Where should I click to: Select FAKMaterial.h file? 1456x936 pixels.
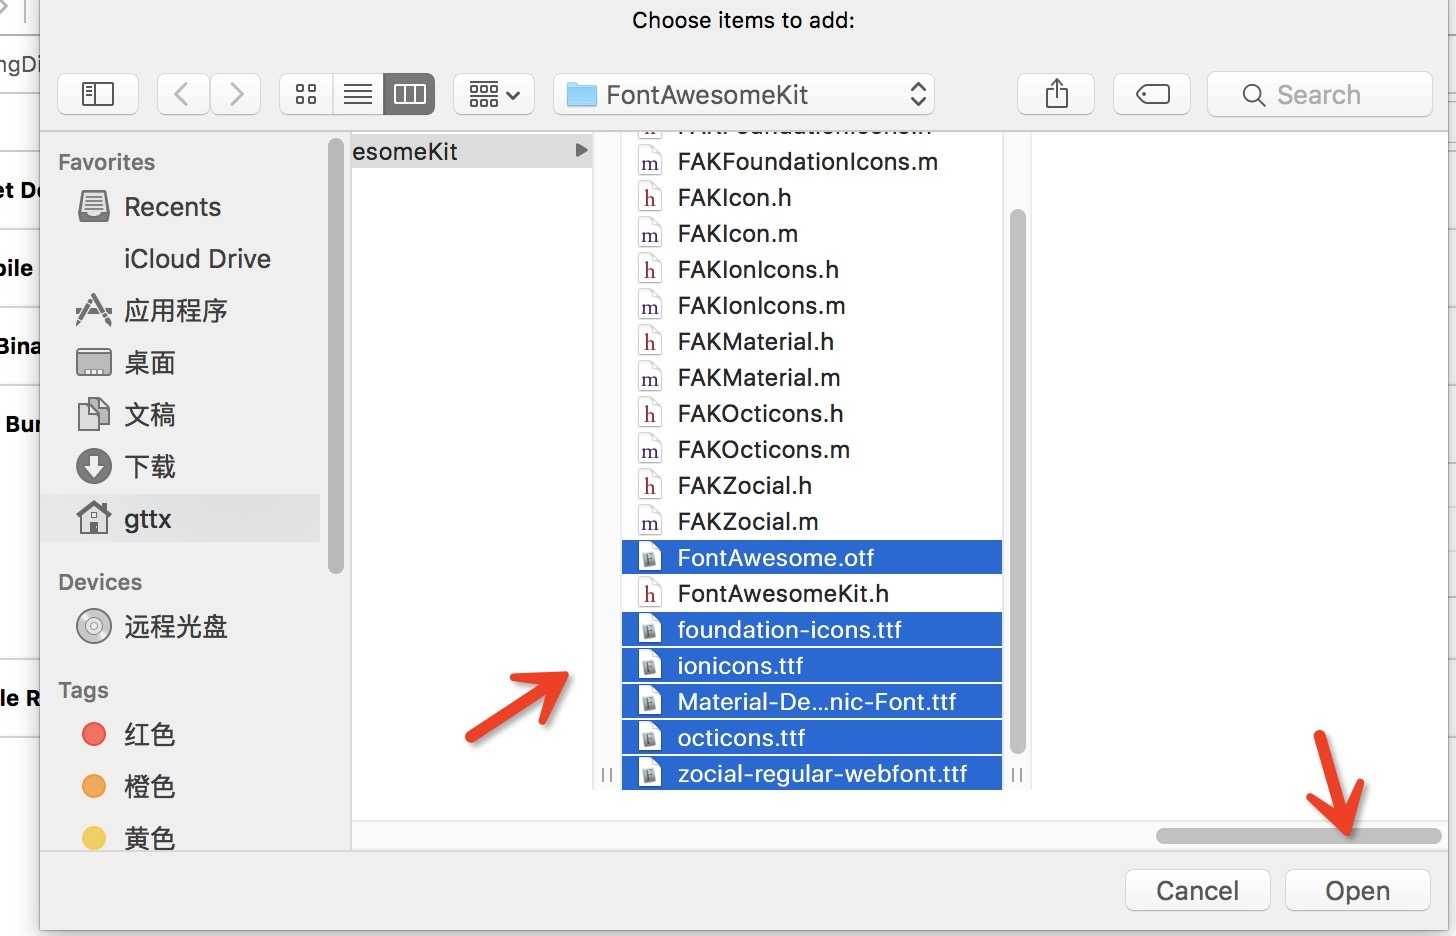(x=811, y=342)
